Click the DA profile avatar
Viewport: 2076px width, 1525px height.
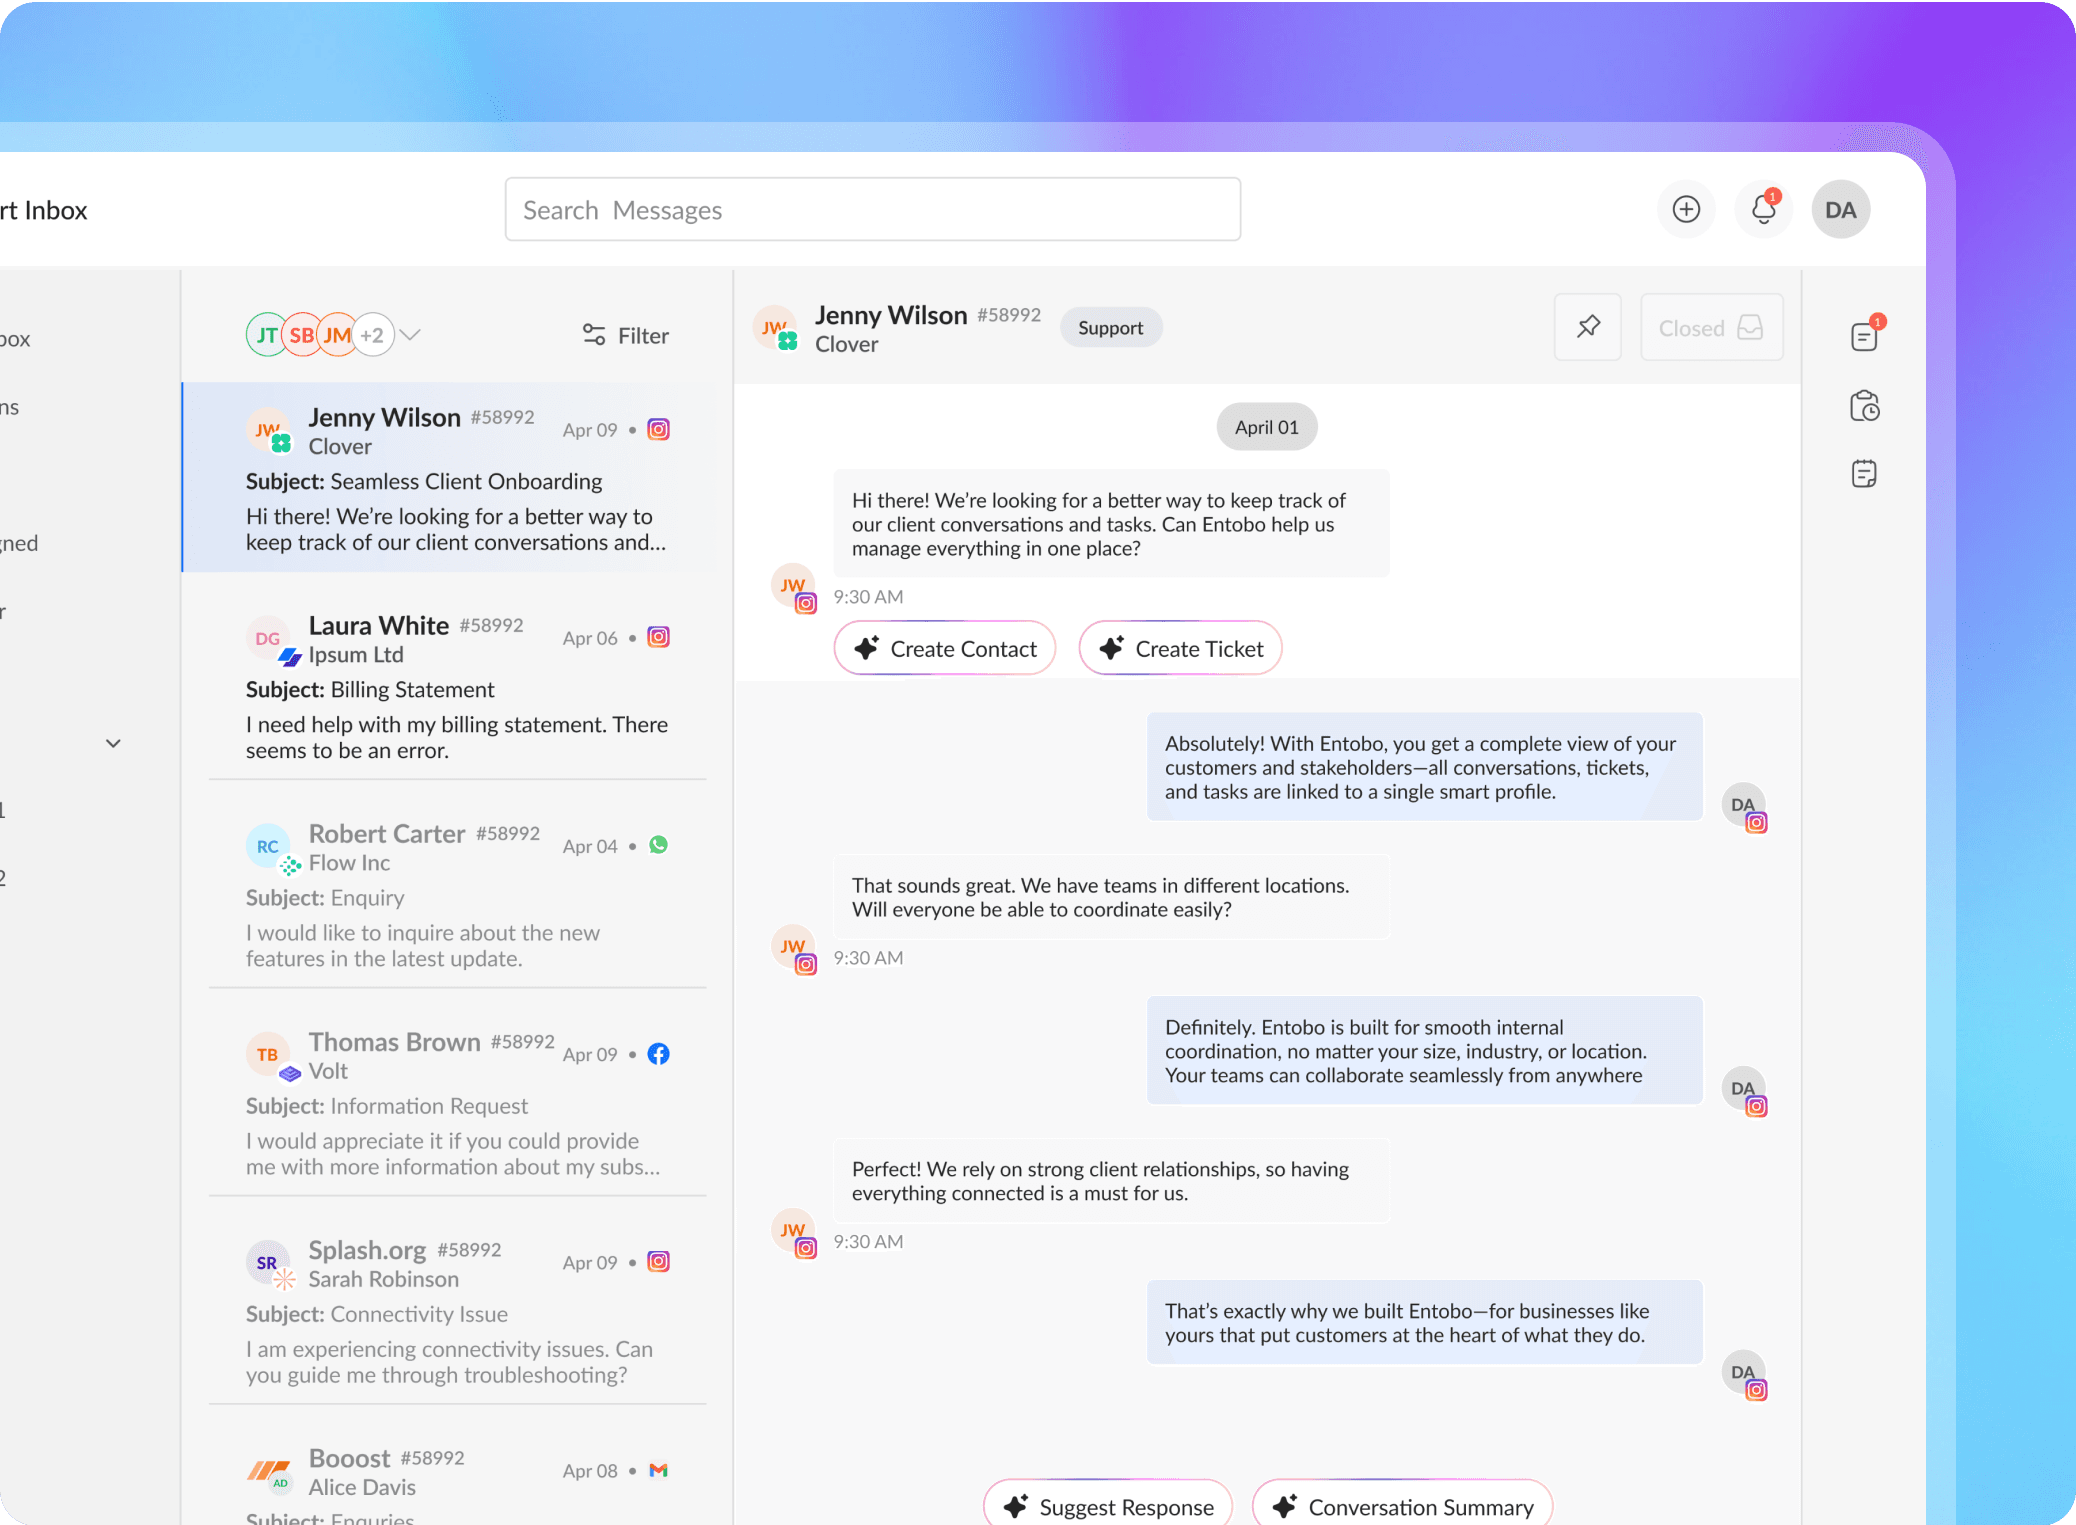coord(1840,209)
